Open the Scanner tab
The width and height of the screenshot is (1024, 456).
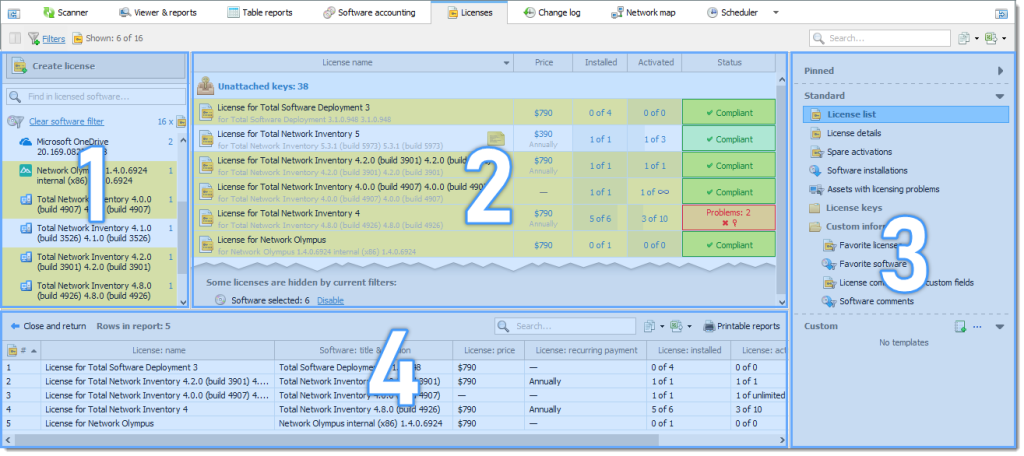(x=65, y=12)
